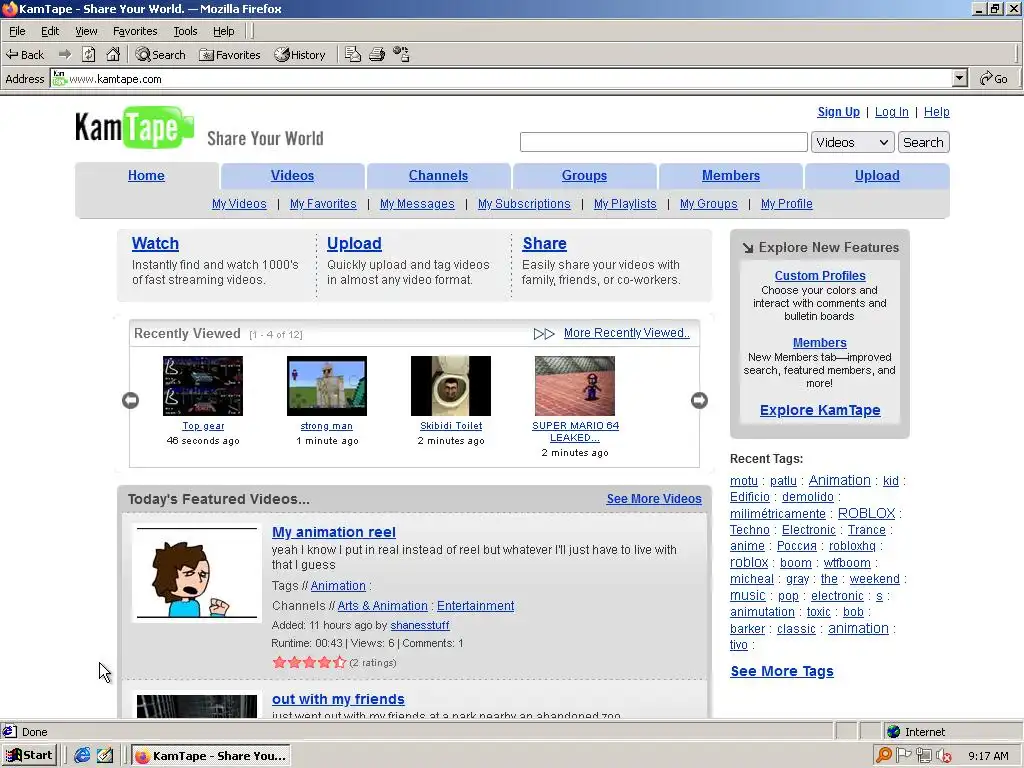Click the double-arrow icon beside More Recently Viewed
The image size is (1024, 768).
544,334
